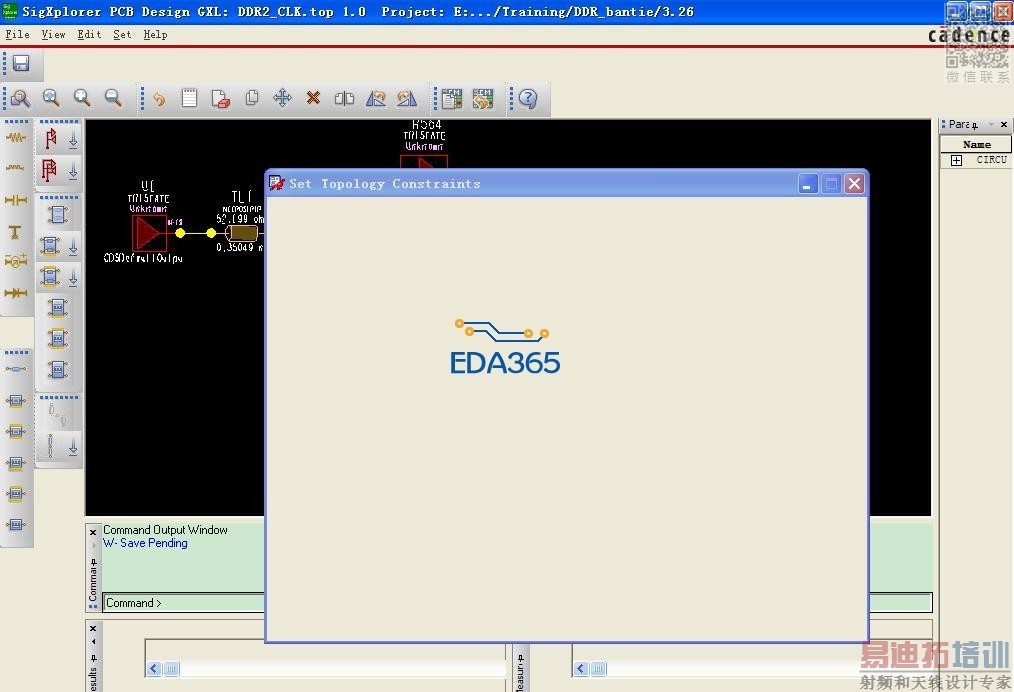Click the double red differential driver icon
Screen dimensions: 1014x692
coord(50,170)
